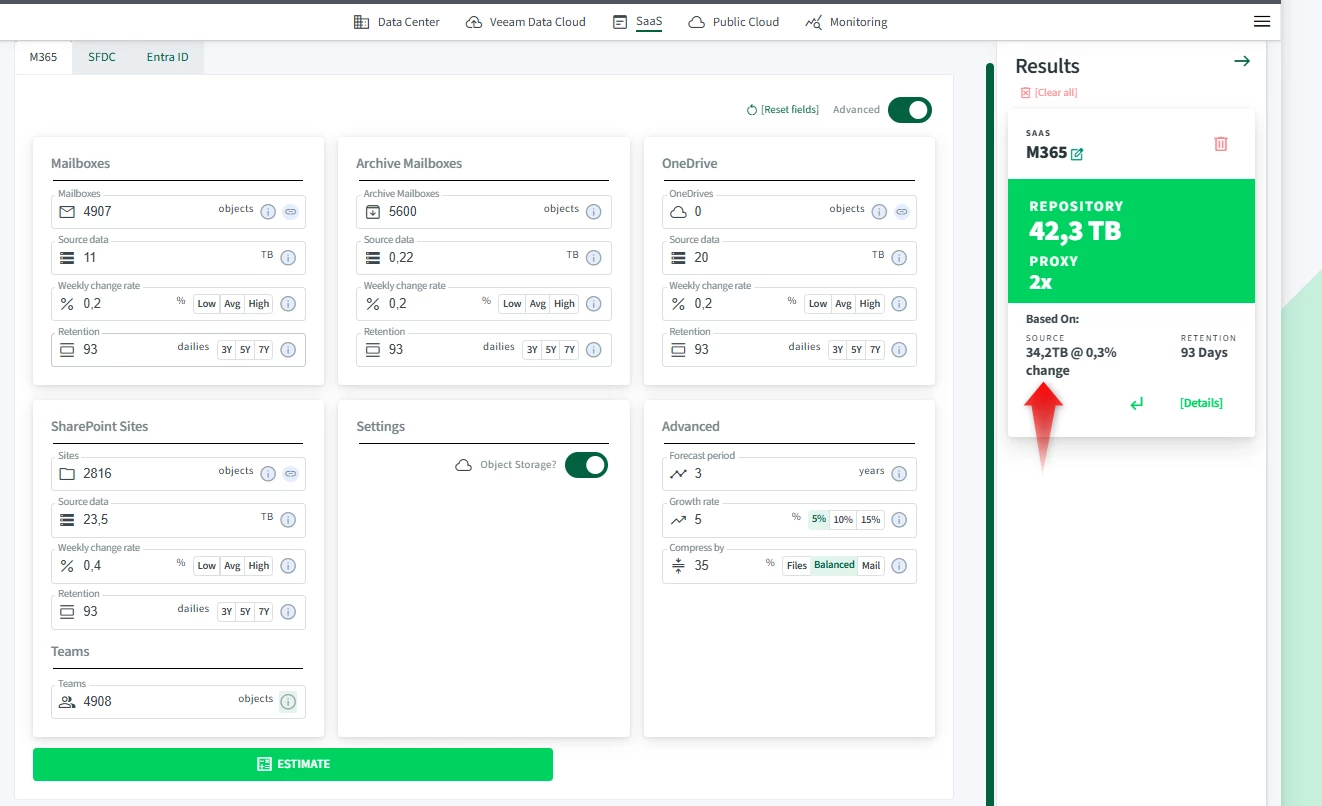Image resolution: width=1322 pixels, height=806 pixels.
Task: Click info icon for SharePoint Source data
Action: coord(288,520)
